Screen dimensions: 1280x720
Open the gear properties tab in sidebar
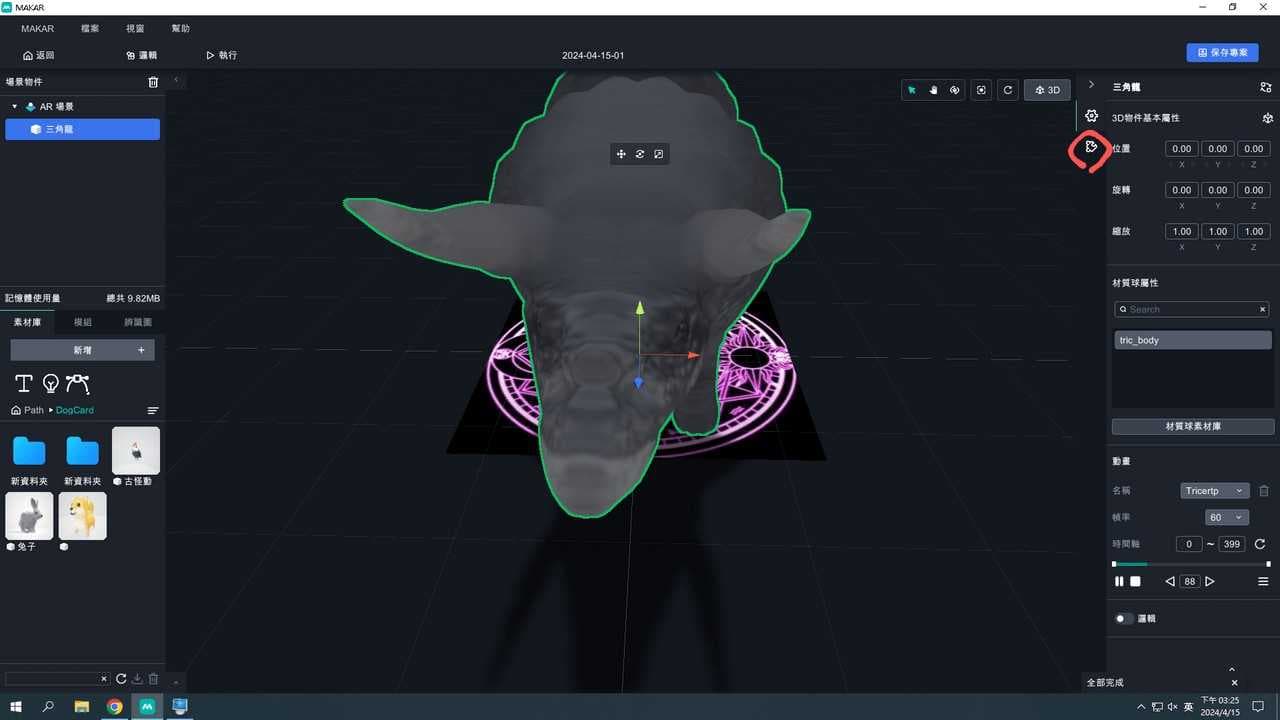1091,116
